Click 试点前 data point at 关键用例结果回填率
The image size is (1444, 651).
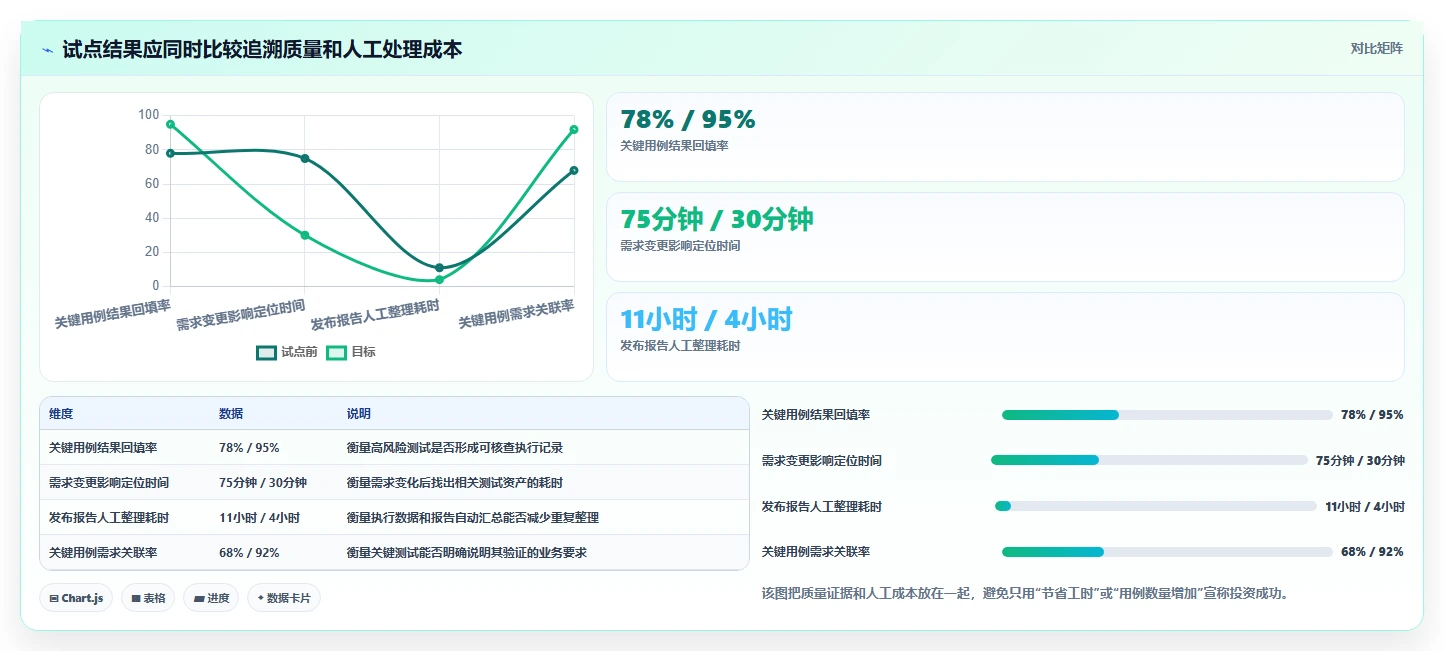tap(170, 153)
